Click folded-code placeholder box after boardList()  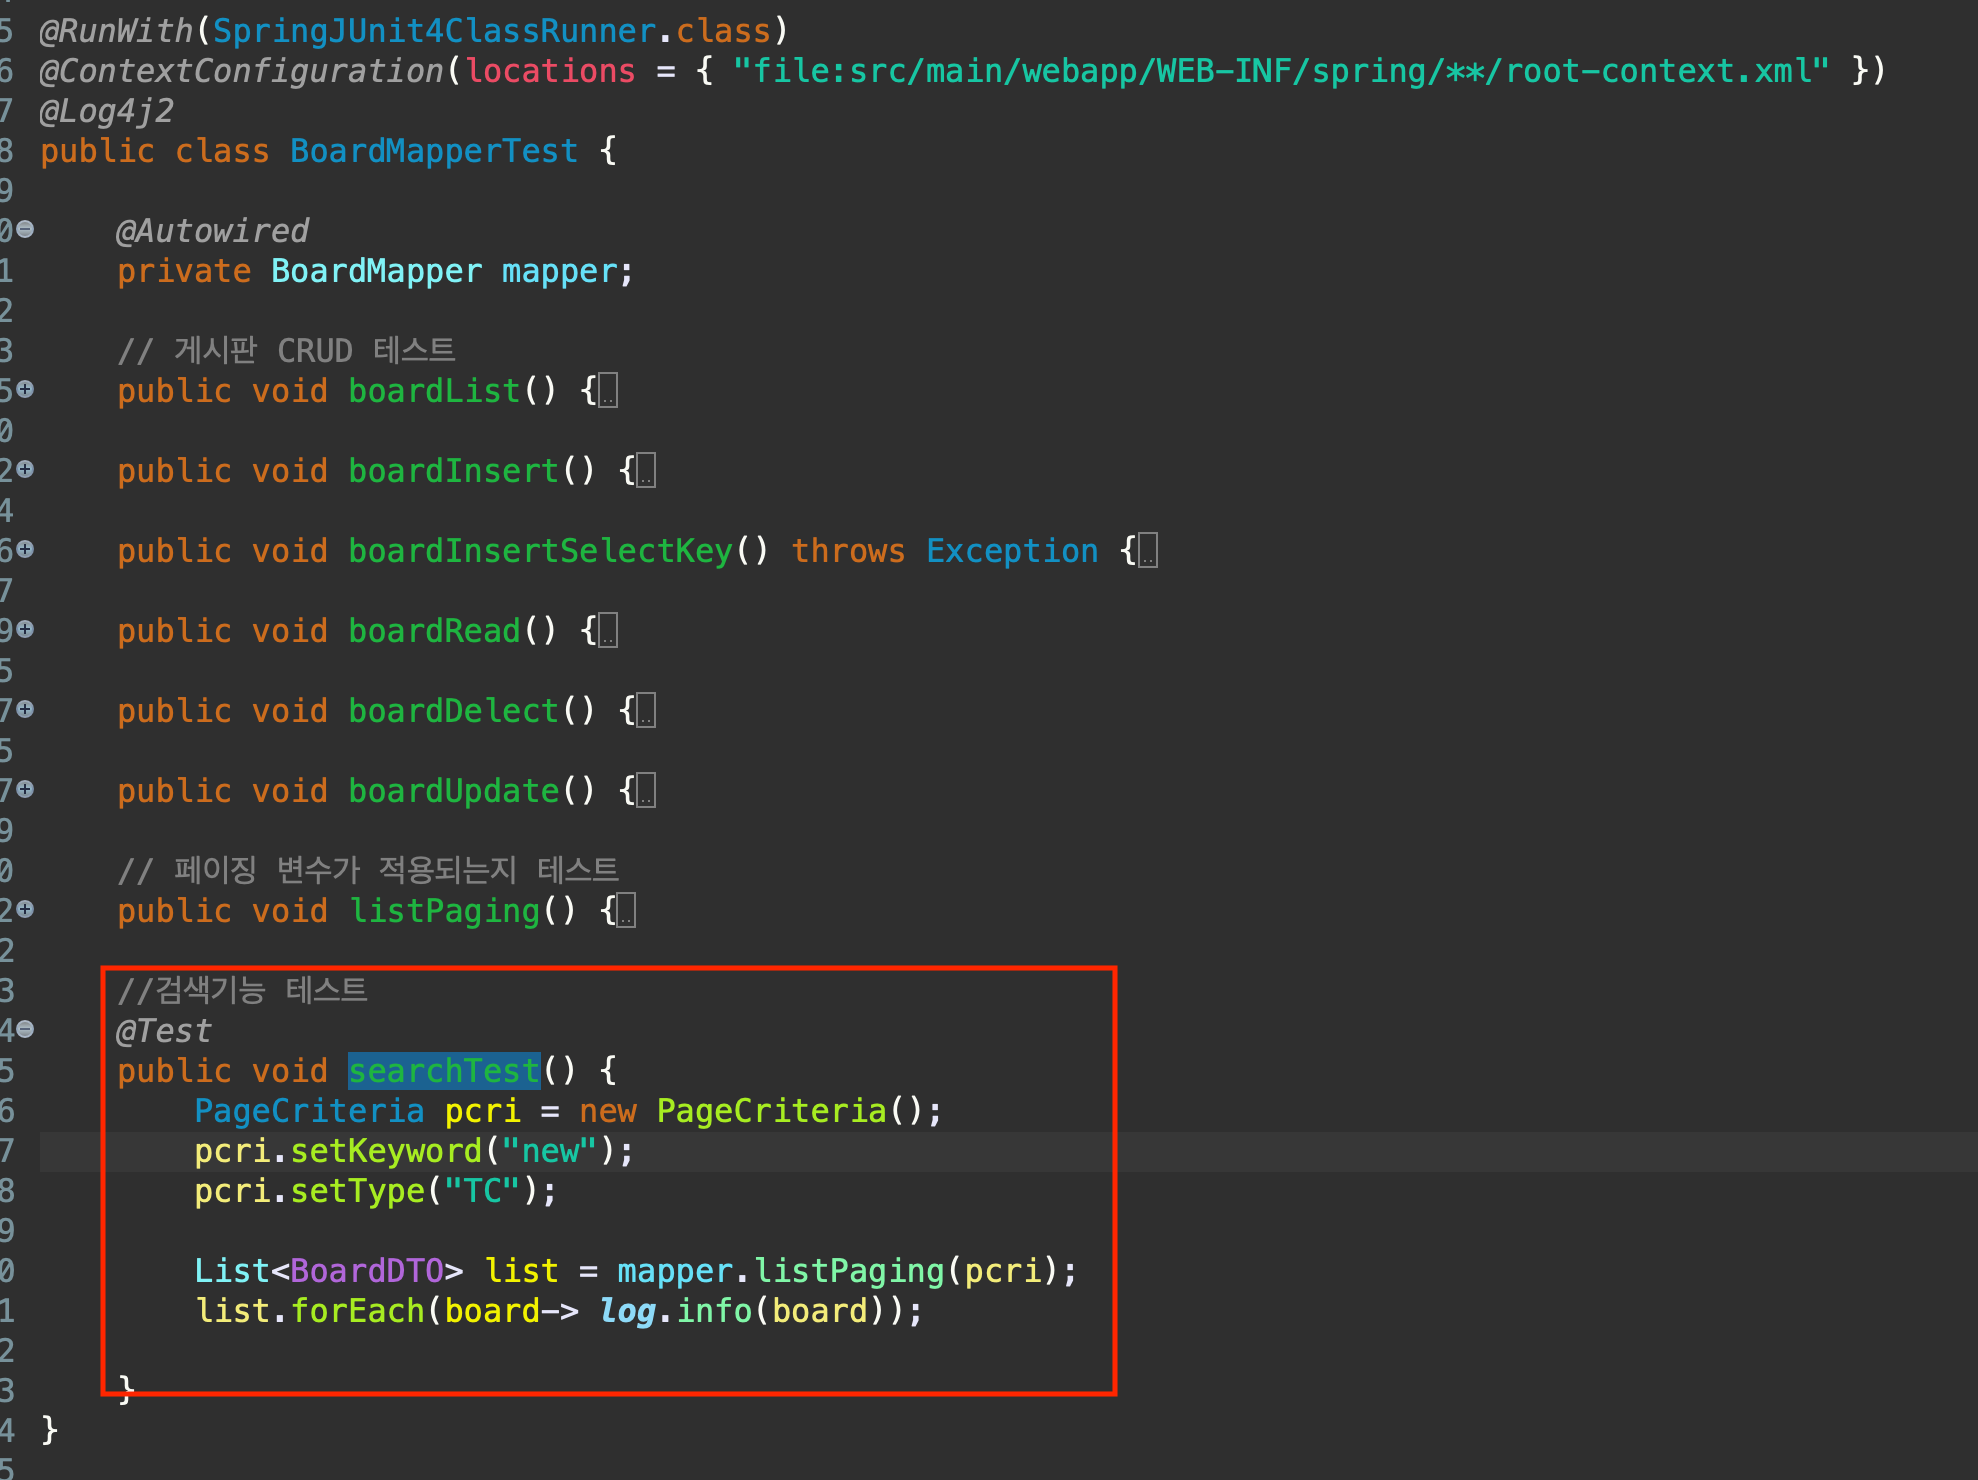click(x=608, y=391)
